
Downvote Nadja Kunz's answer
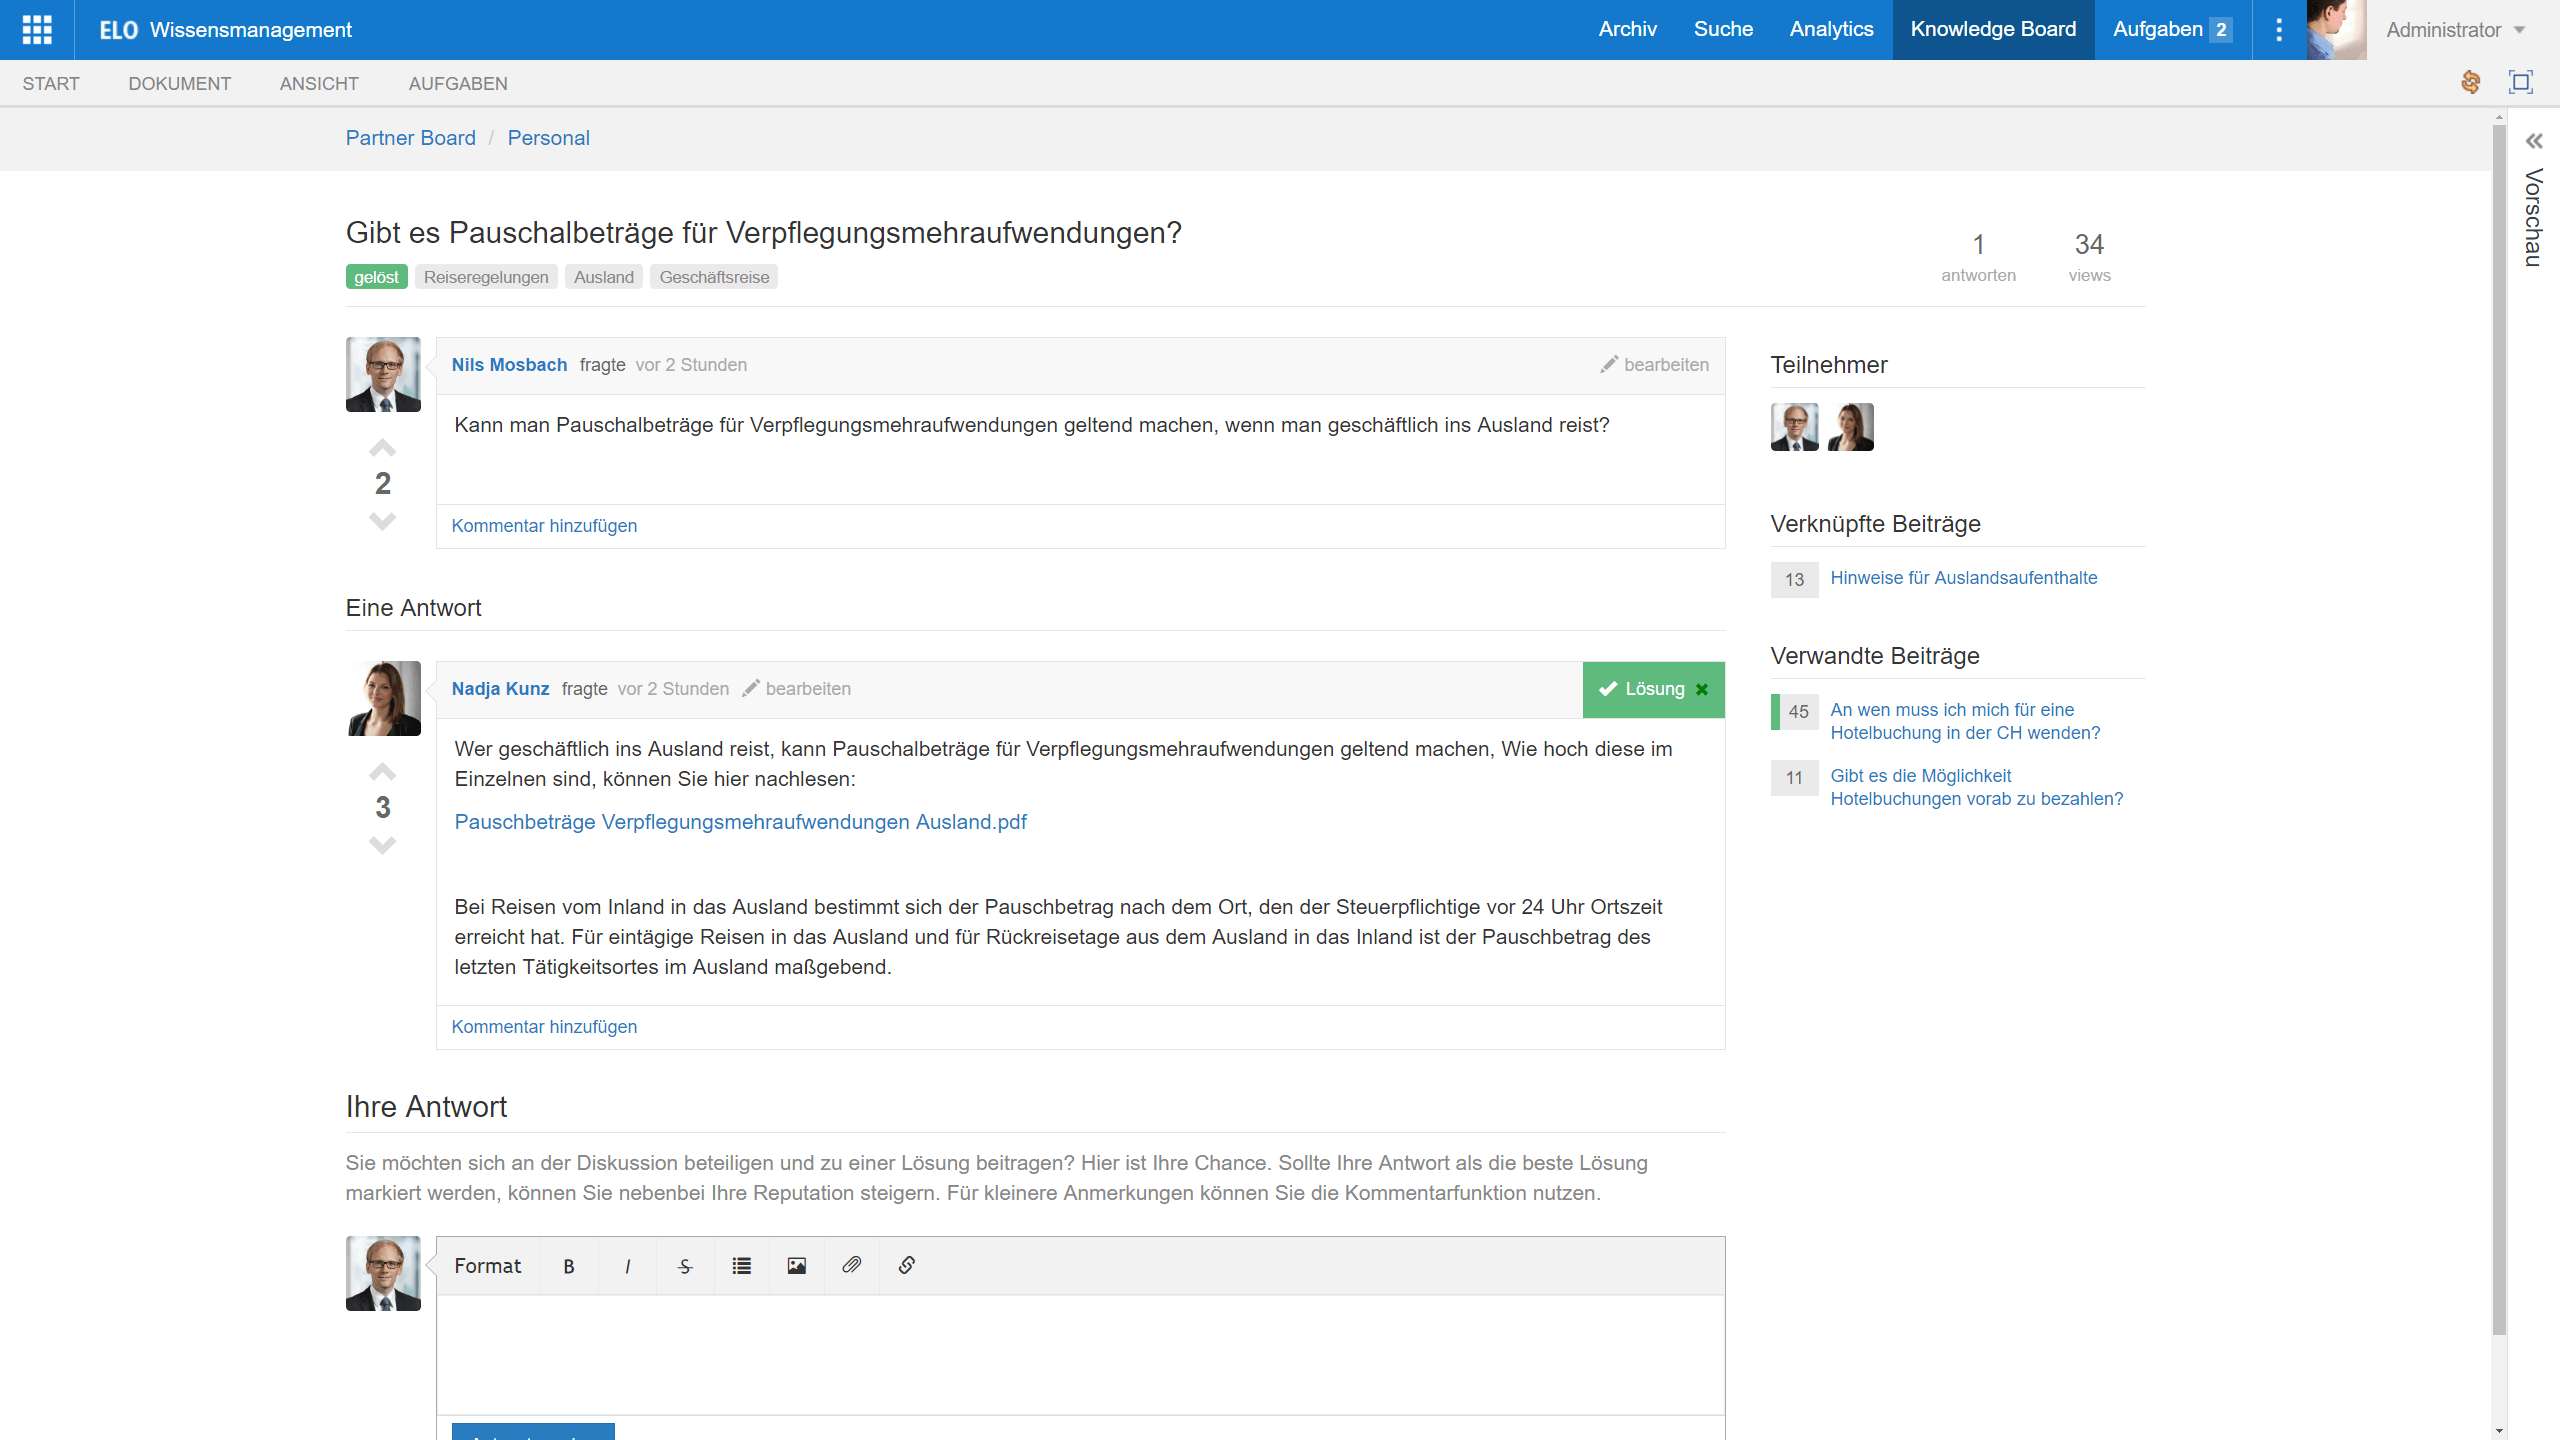coord(382,846)
